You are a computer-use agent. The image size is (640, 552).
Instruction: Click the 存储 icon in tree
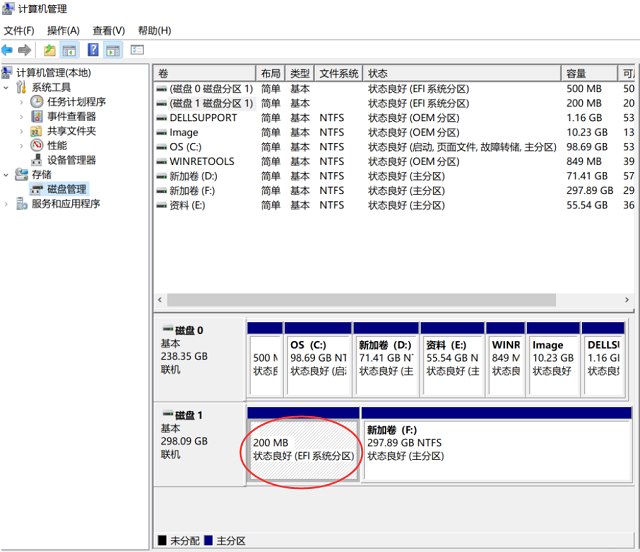tap(21, 174)
